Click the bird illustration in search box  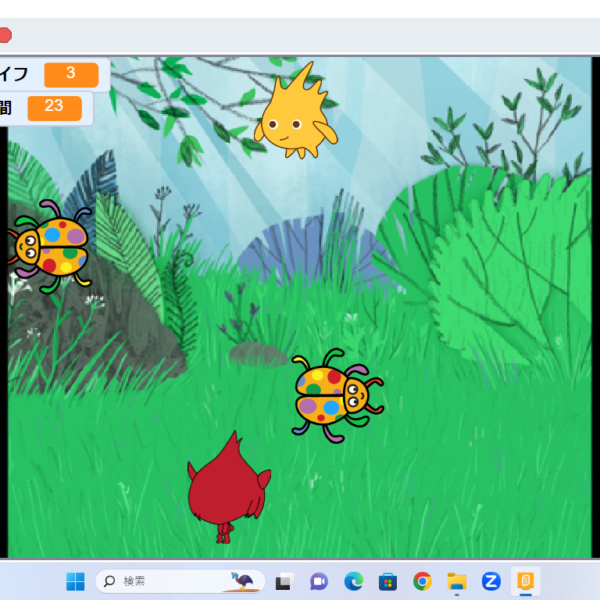243,581
